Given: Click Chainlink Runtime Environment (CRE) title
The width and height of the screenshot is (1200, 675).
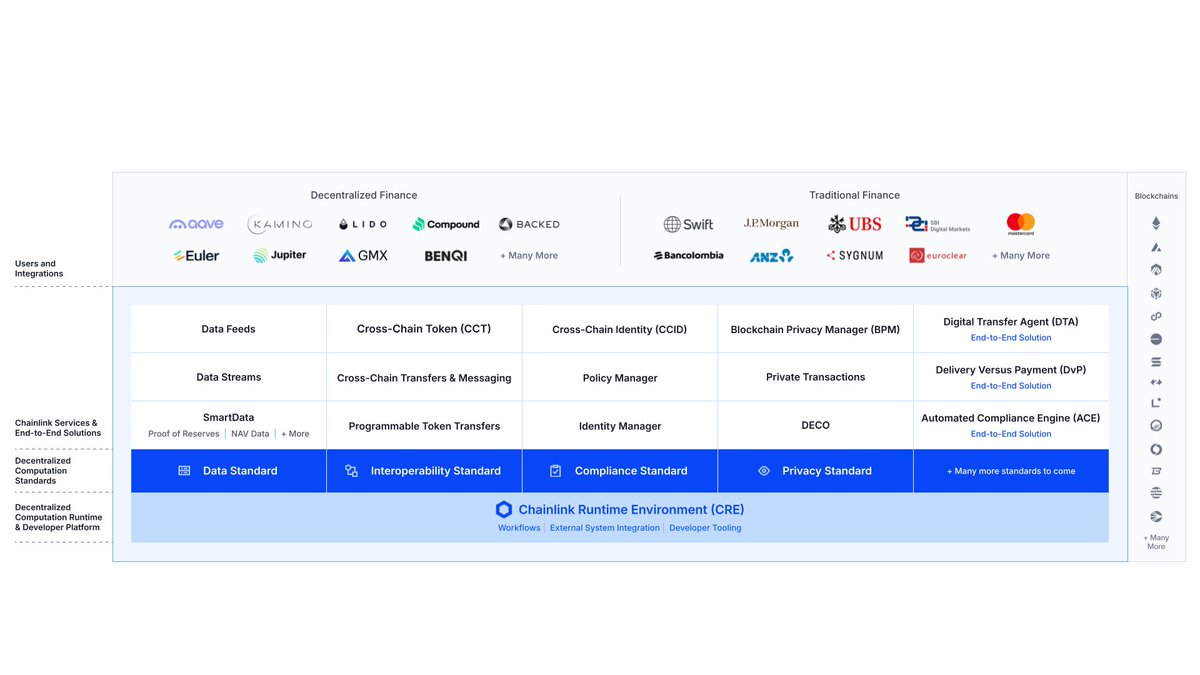Looking at the screenshot, I should pos(631,510).
